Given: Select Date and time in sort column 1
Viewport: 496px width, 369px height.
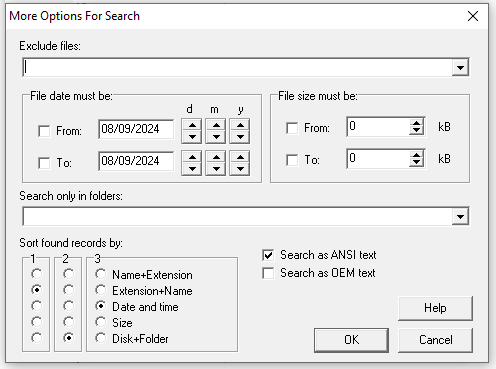Looking at the screenshot, I should 37,306.
